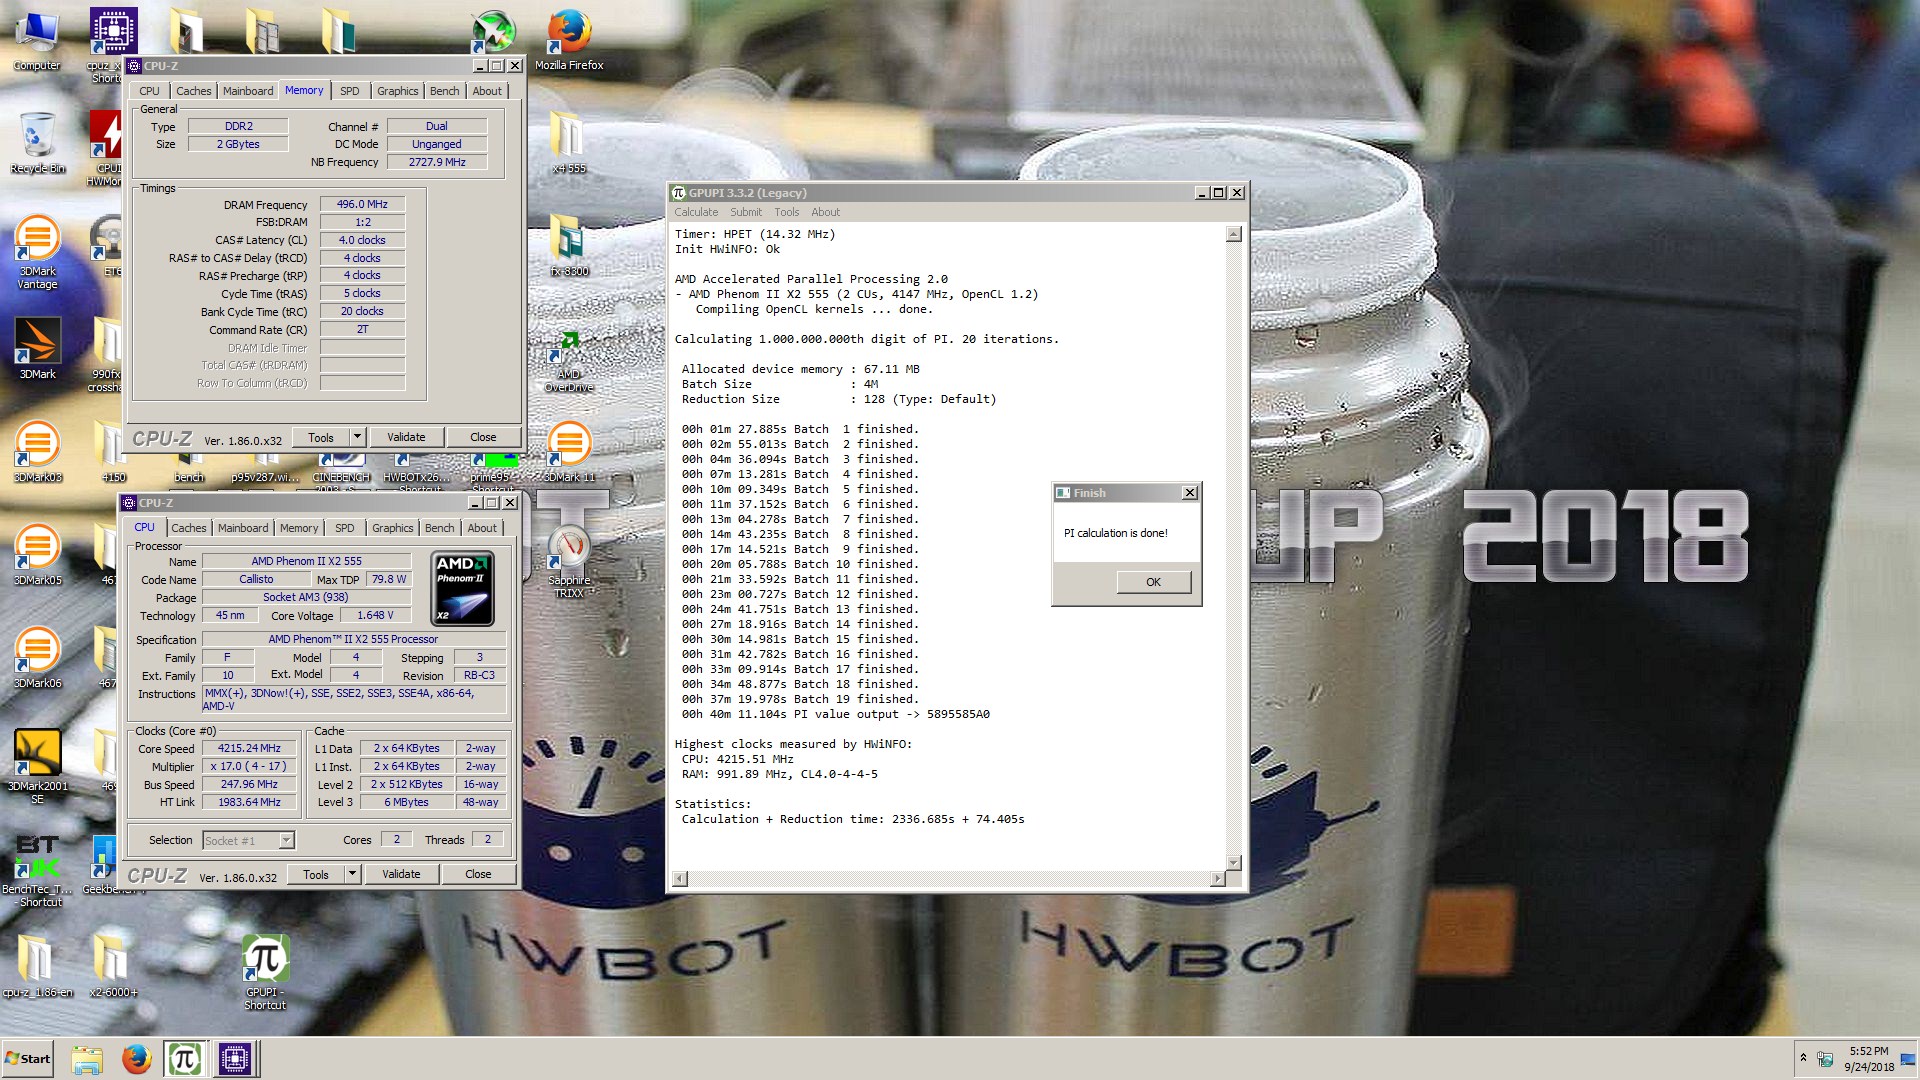Open Bench tab in lower CPU-Z window
1920x1080 pixels.
click(440, 528)
